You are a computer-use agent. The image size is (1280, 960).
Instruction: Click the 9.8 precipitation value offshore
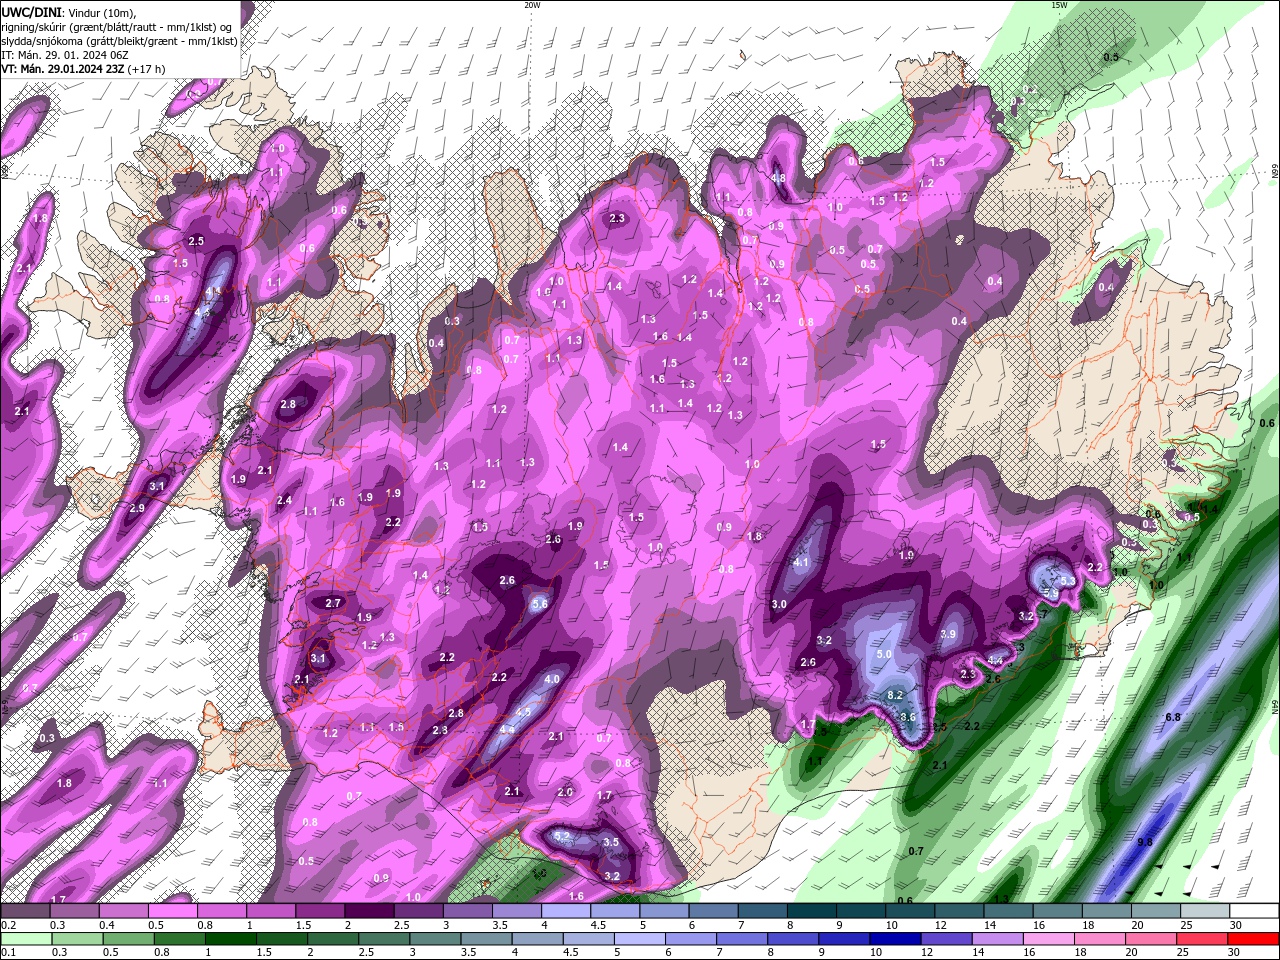tap(1145, 842)
